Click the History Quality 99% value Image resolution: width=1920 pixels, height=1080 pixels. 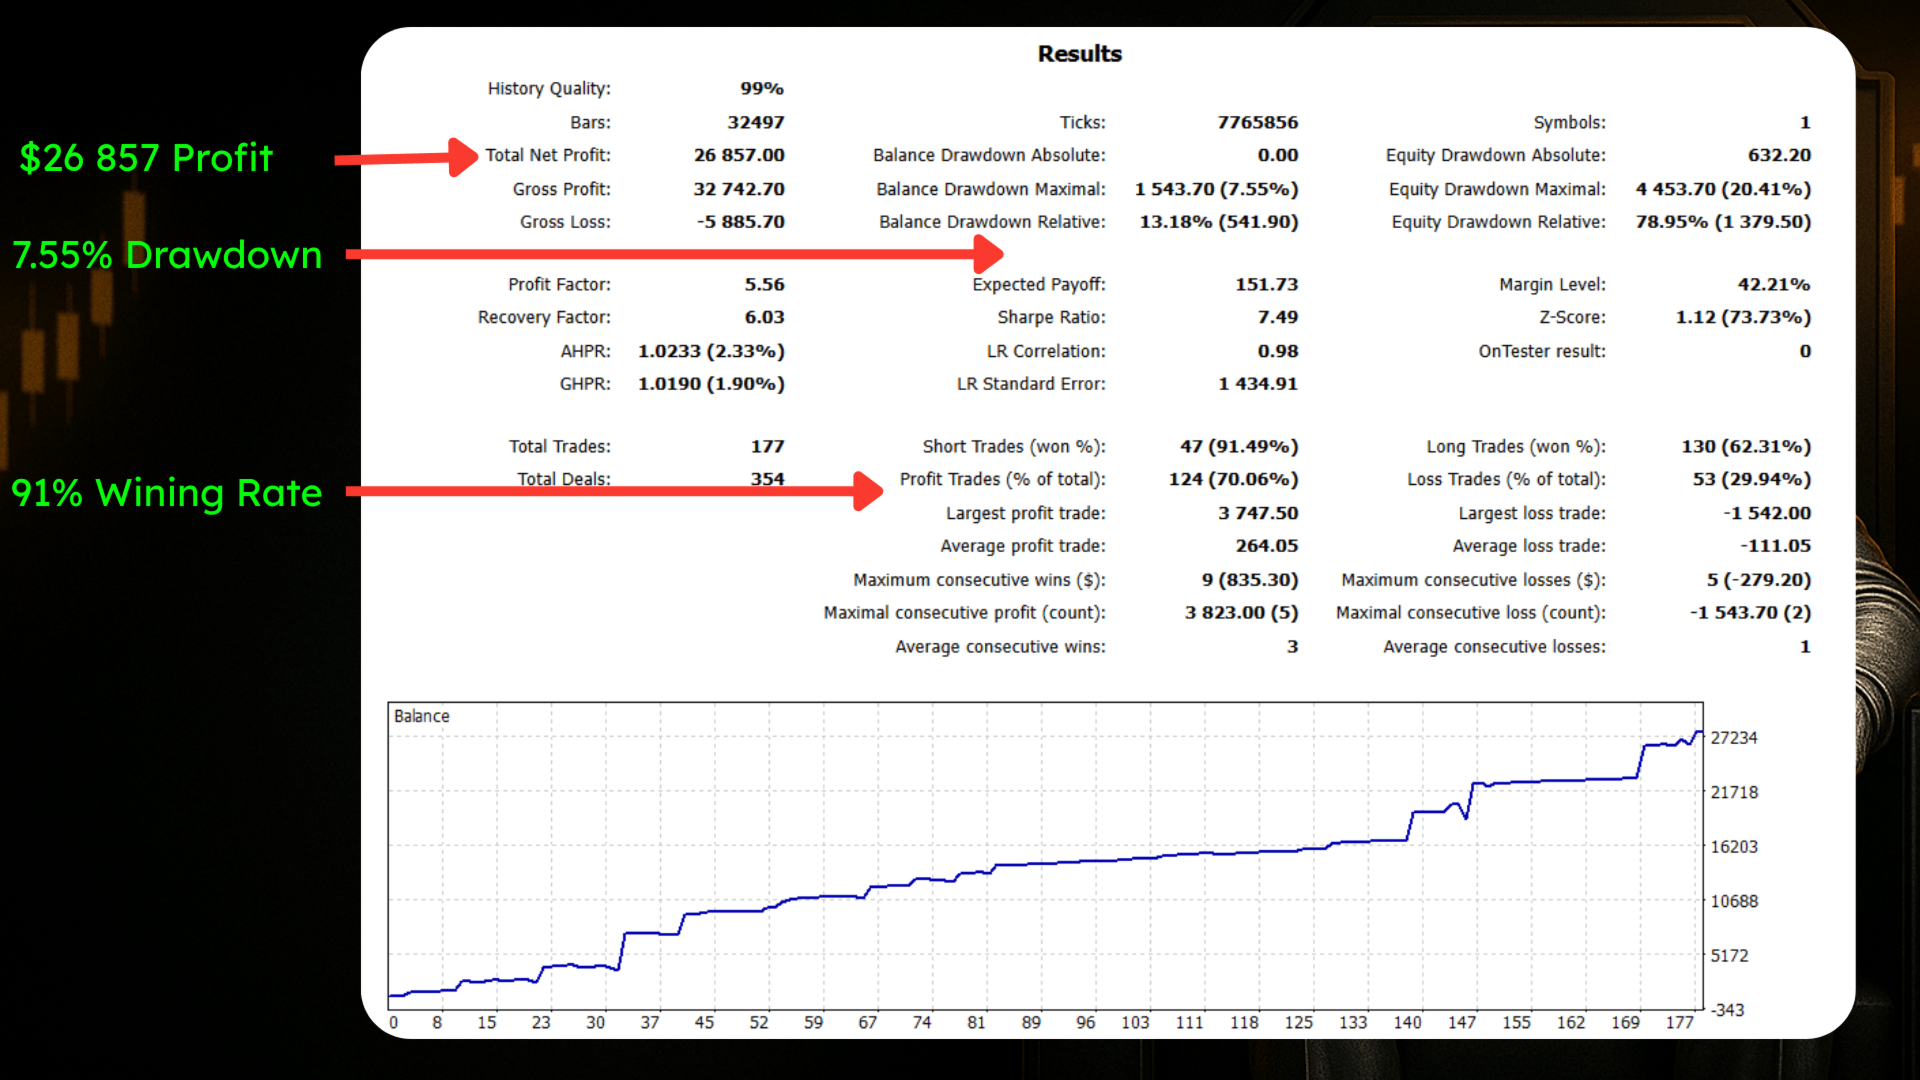pyautogui.click(x=761, y=88)
